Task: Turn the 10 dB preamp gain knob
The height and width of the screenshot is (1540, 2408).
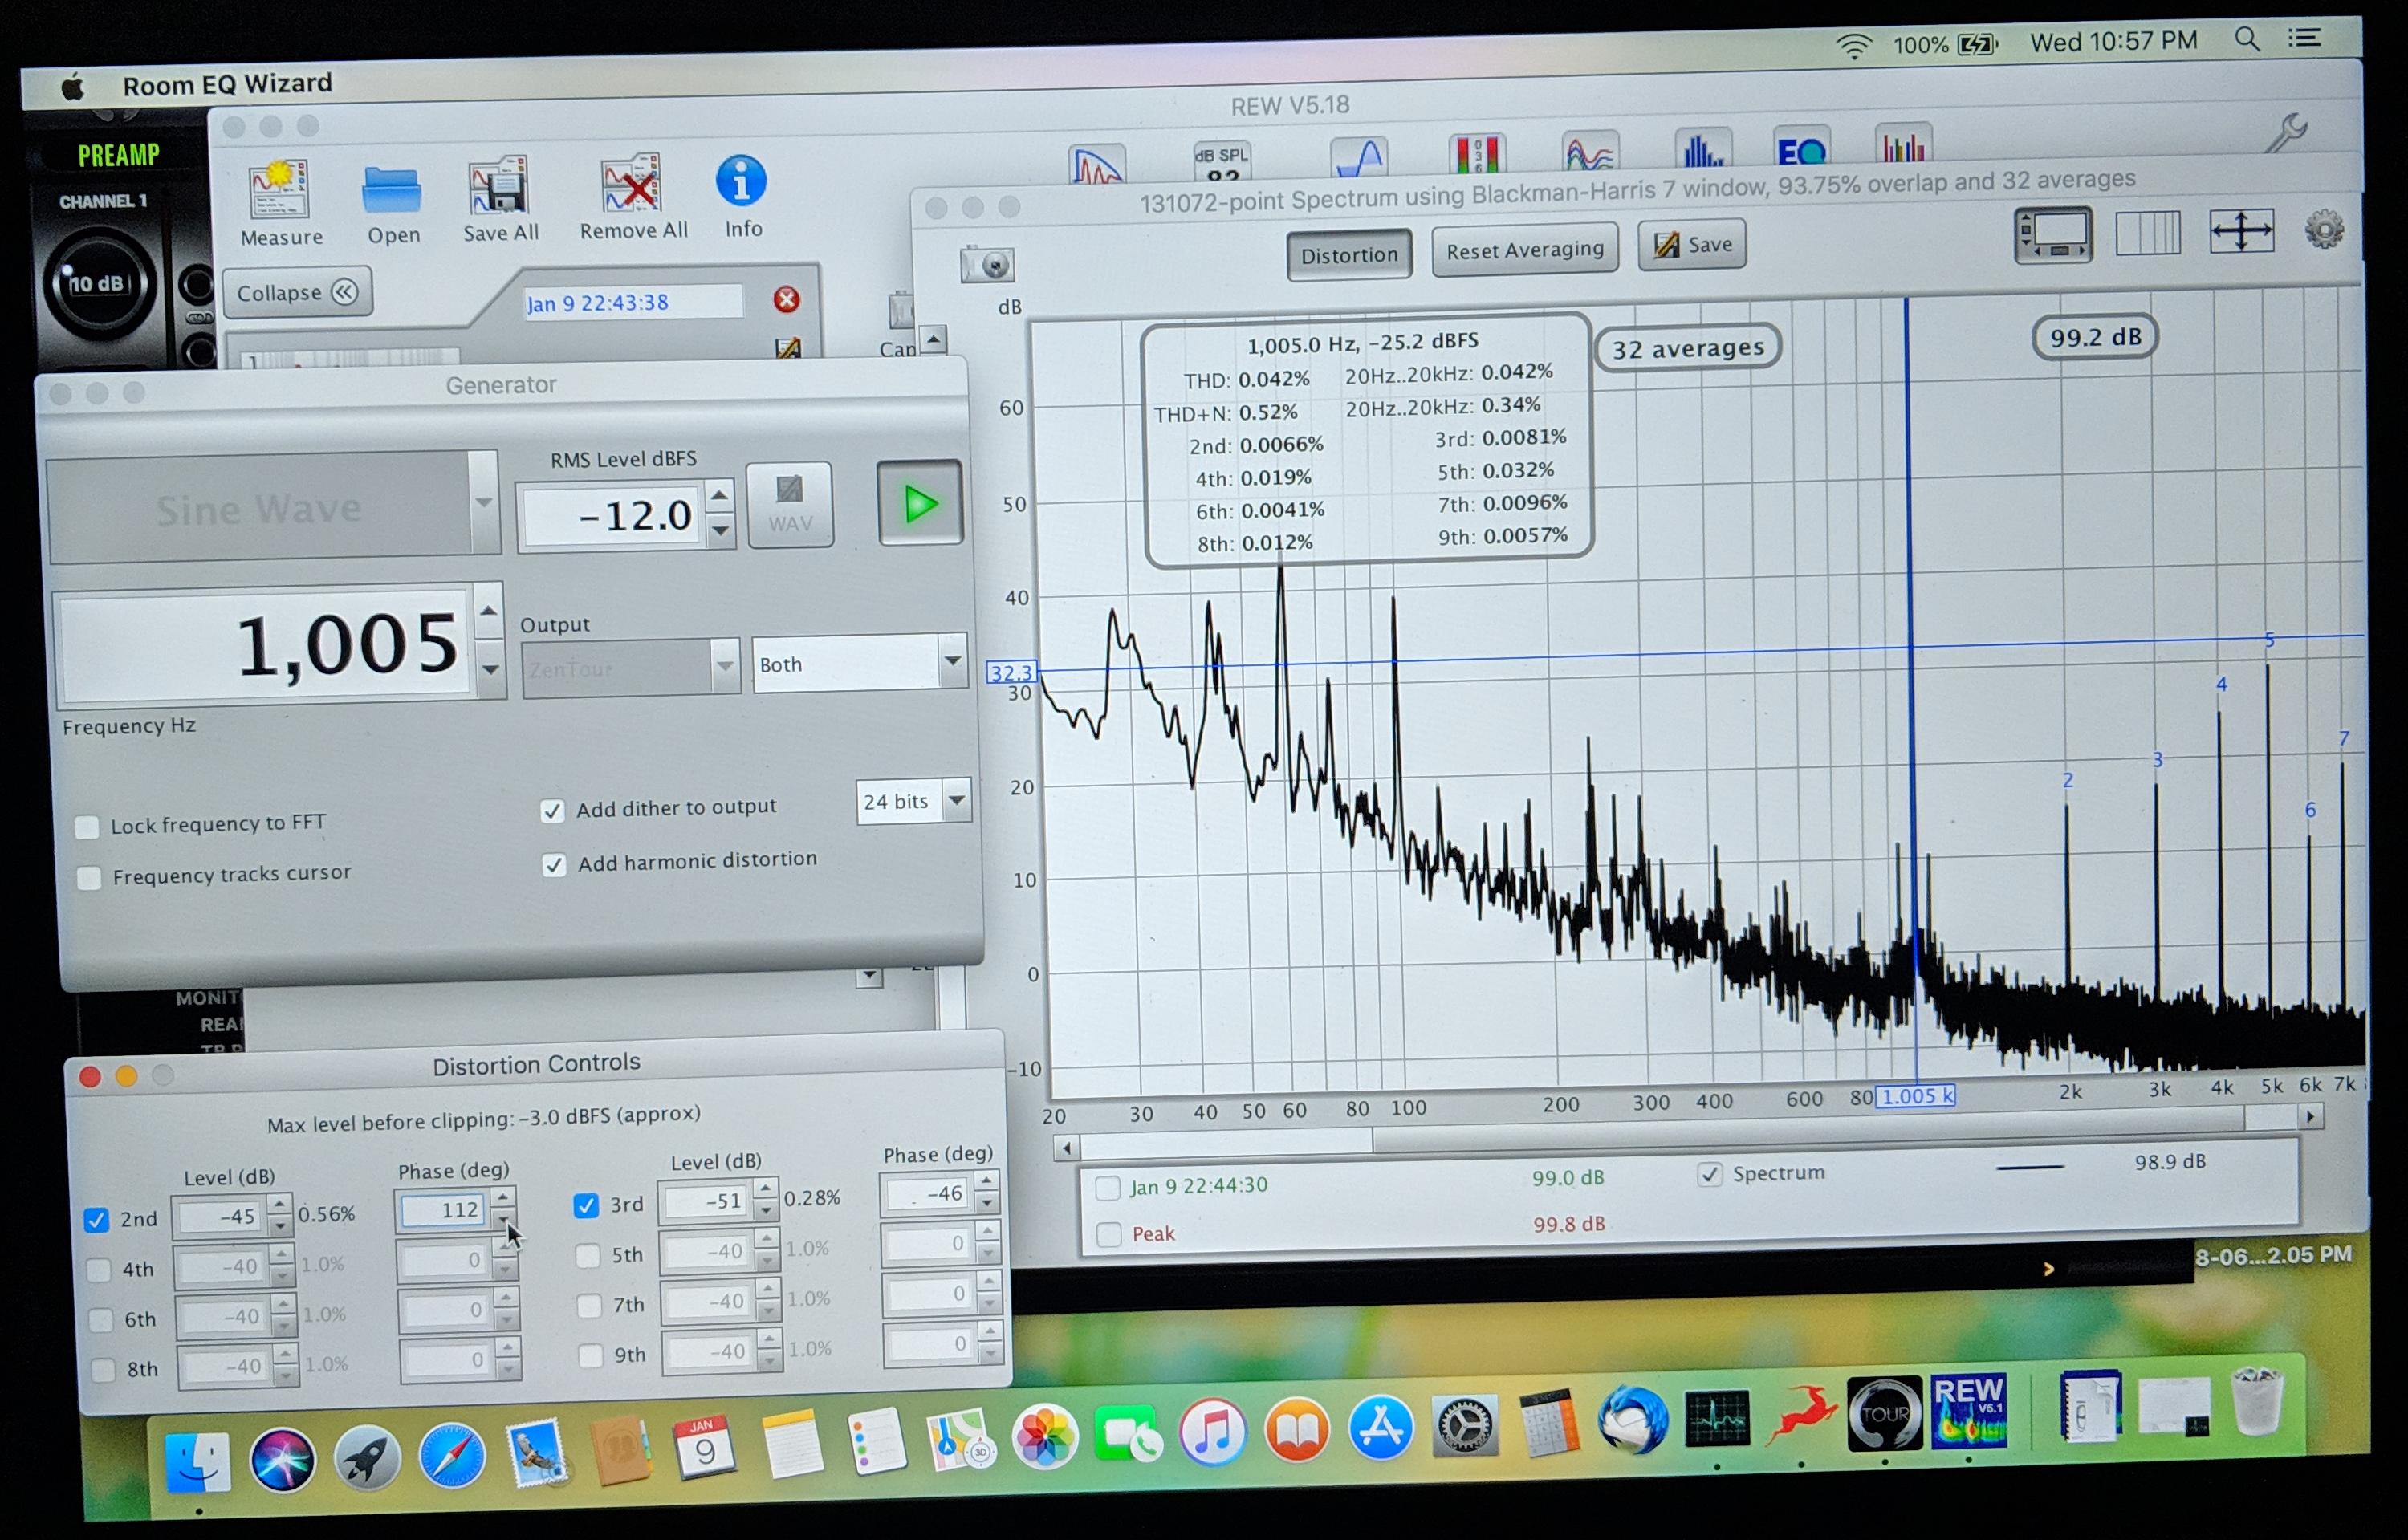Action: [97, 284]
